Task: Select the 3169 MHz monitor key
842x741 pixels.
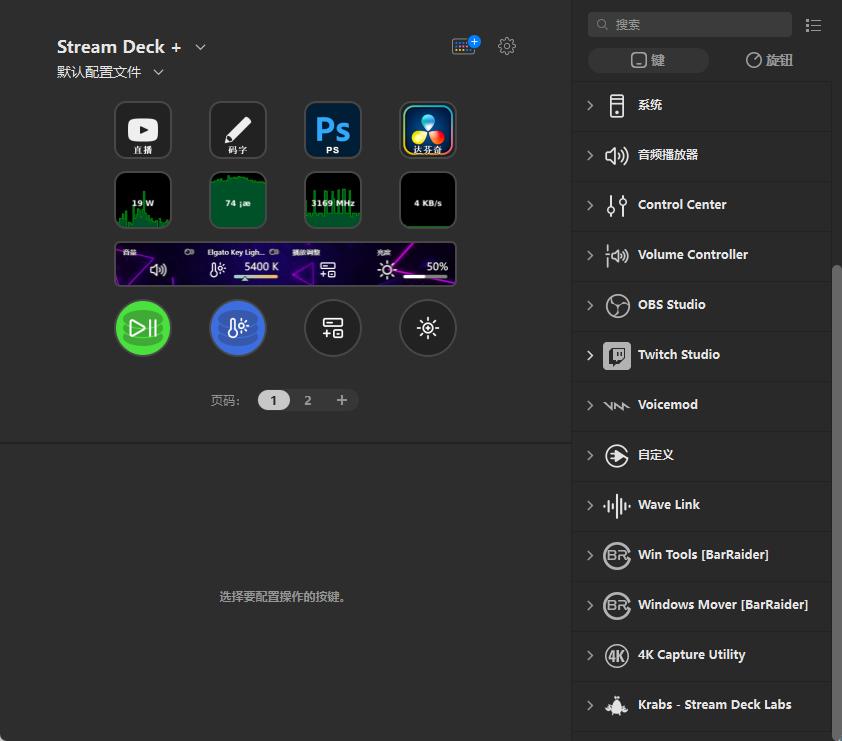Action: pyautogui.click(x=333, y=200)
